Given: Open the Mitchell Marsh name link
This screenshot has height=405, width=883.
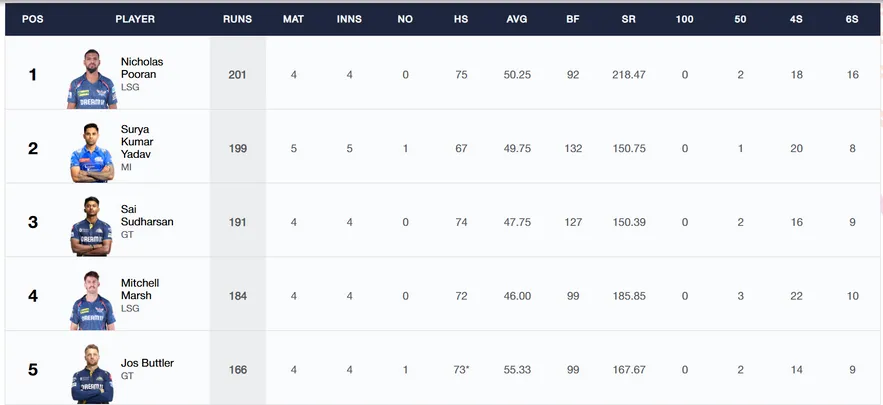Looking at the screenshot, I should click(x=140, y=290).
